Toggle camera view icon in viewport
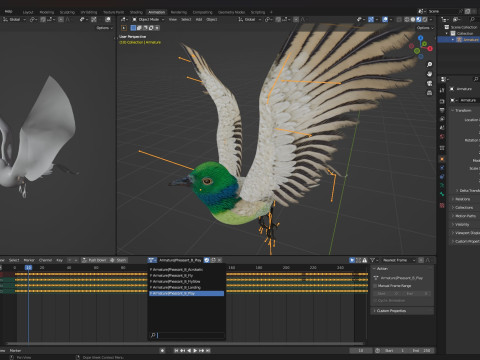 coord(430,83)
